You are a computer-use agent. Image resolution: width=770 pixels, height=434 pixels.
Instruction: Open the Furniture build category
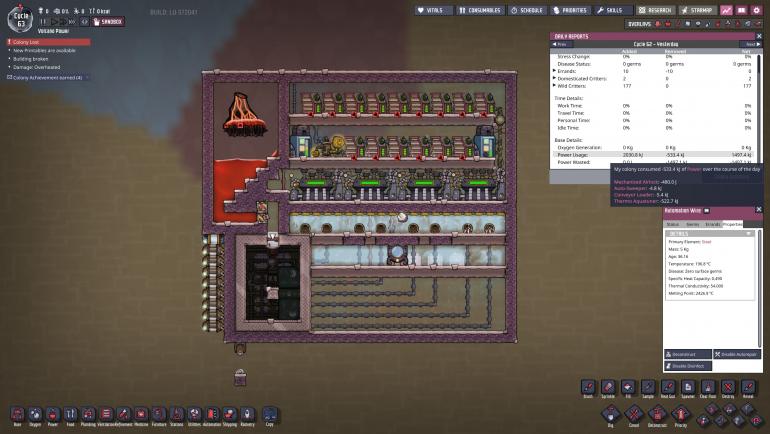click(x=159, y=414)
